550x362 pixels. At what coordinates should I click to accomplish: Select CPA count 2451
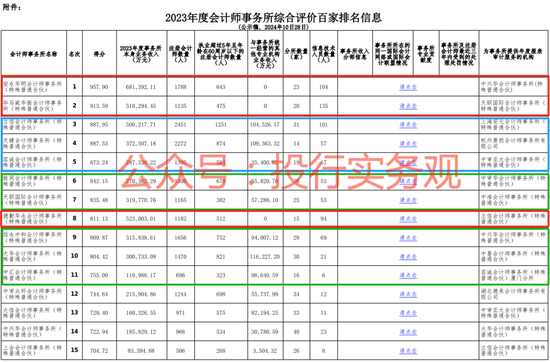181,125
